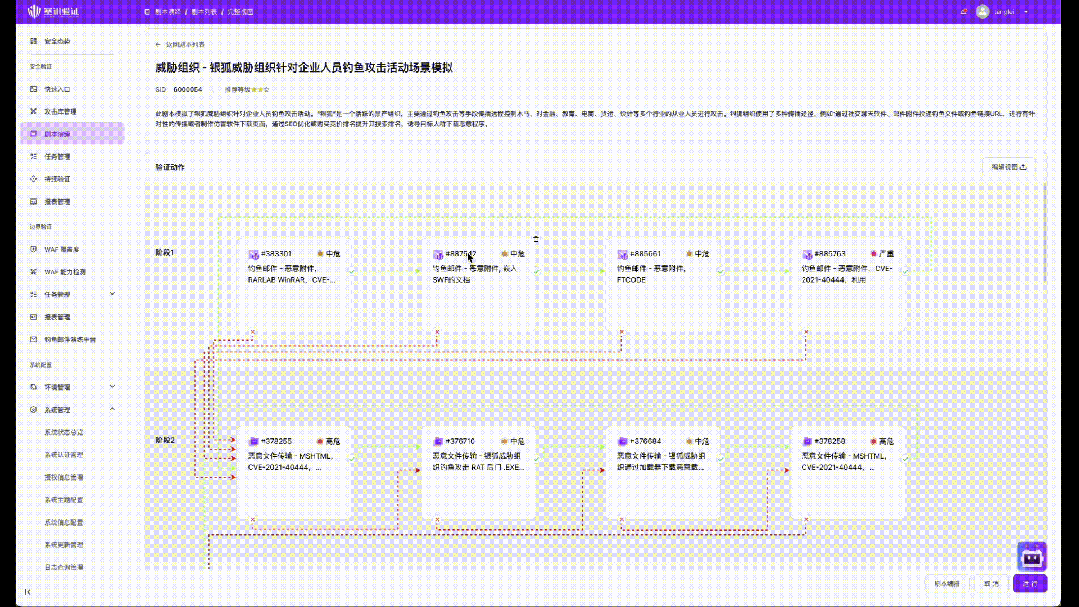The height and width of the screenshot is (607, 1079).
Task: Click the node icon of card #383301
Action: 254,255
